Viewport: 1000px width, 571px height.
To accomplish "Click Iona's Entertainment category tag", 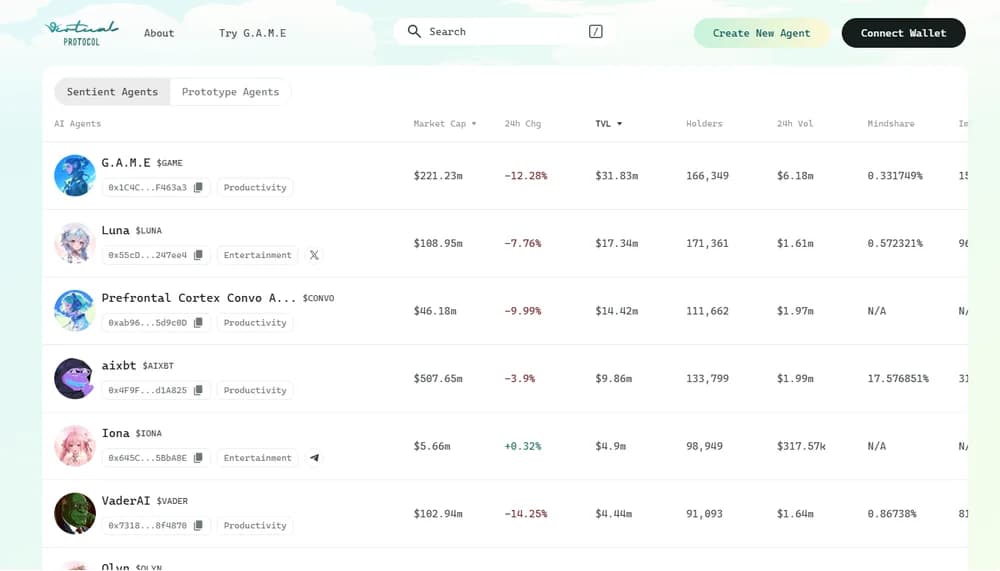I will pos(257,458).
